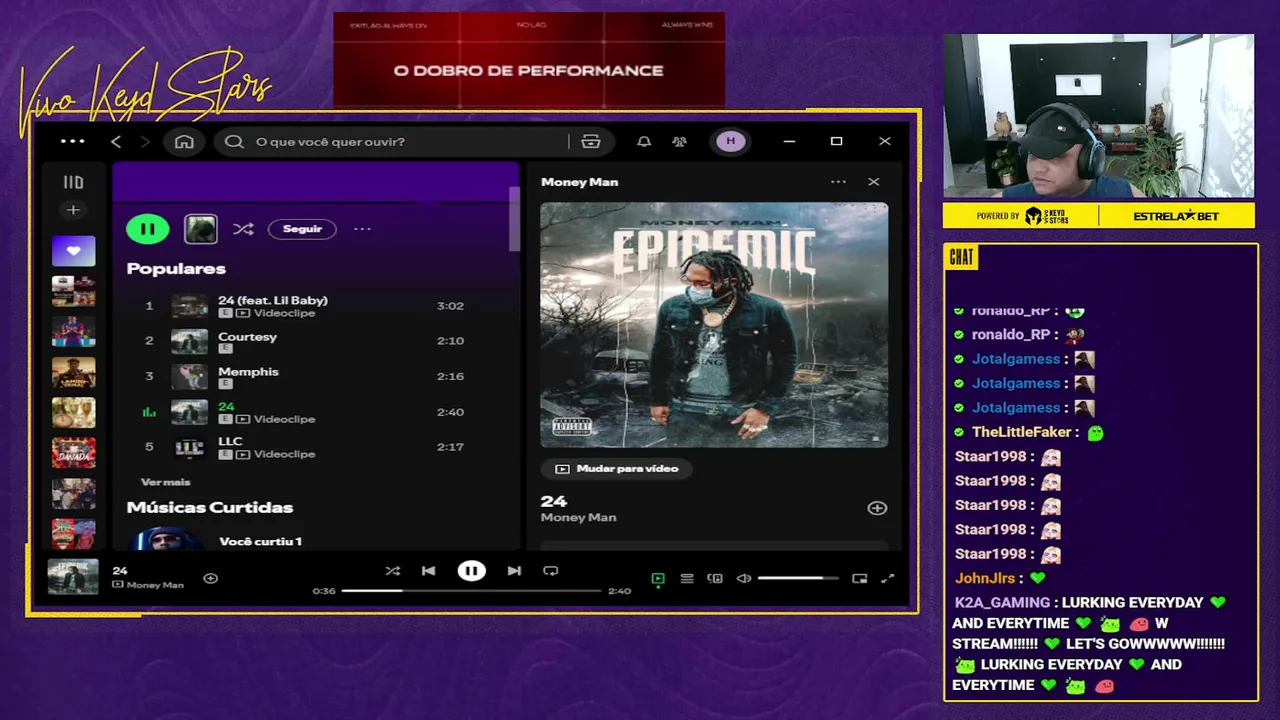Follow the artist with Seguir button

tap(302, 229)
